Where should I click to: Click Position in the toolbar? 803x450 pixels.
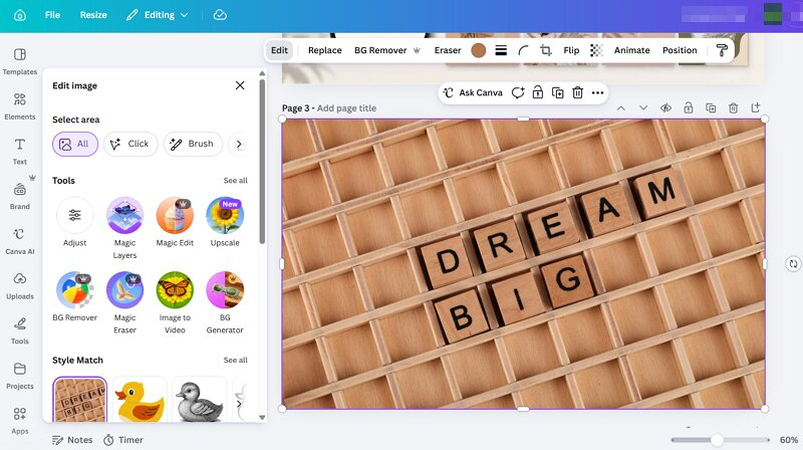click(680, 50)
